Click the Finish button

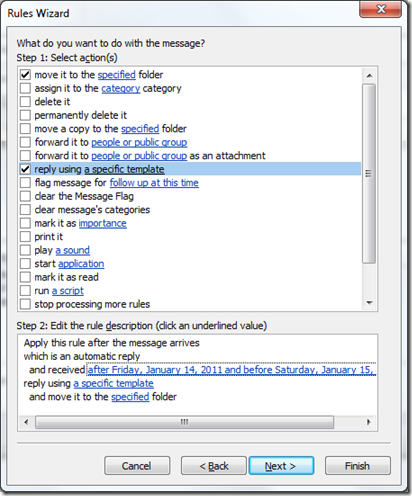(x=358, y=466)
